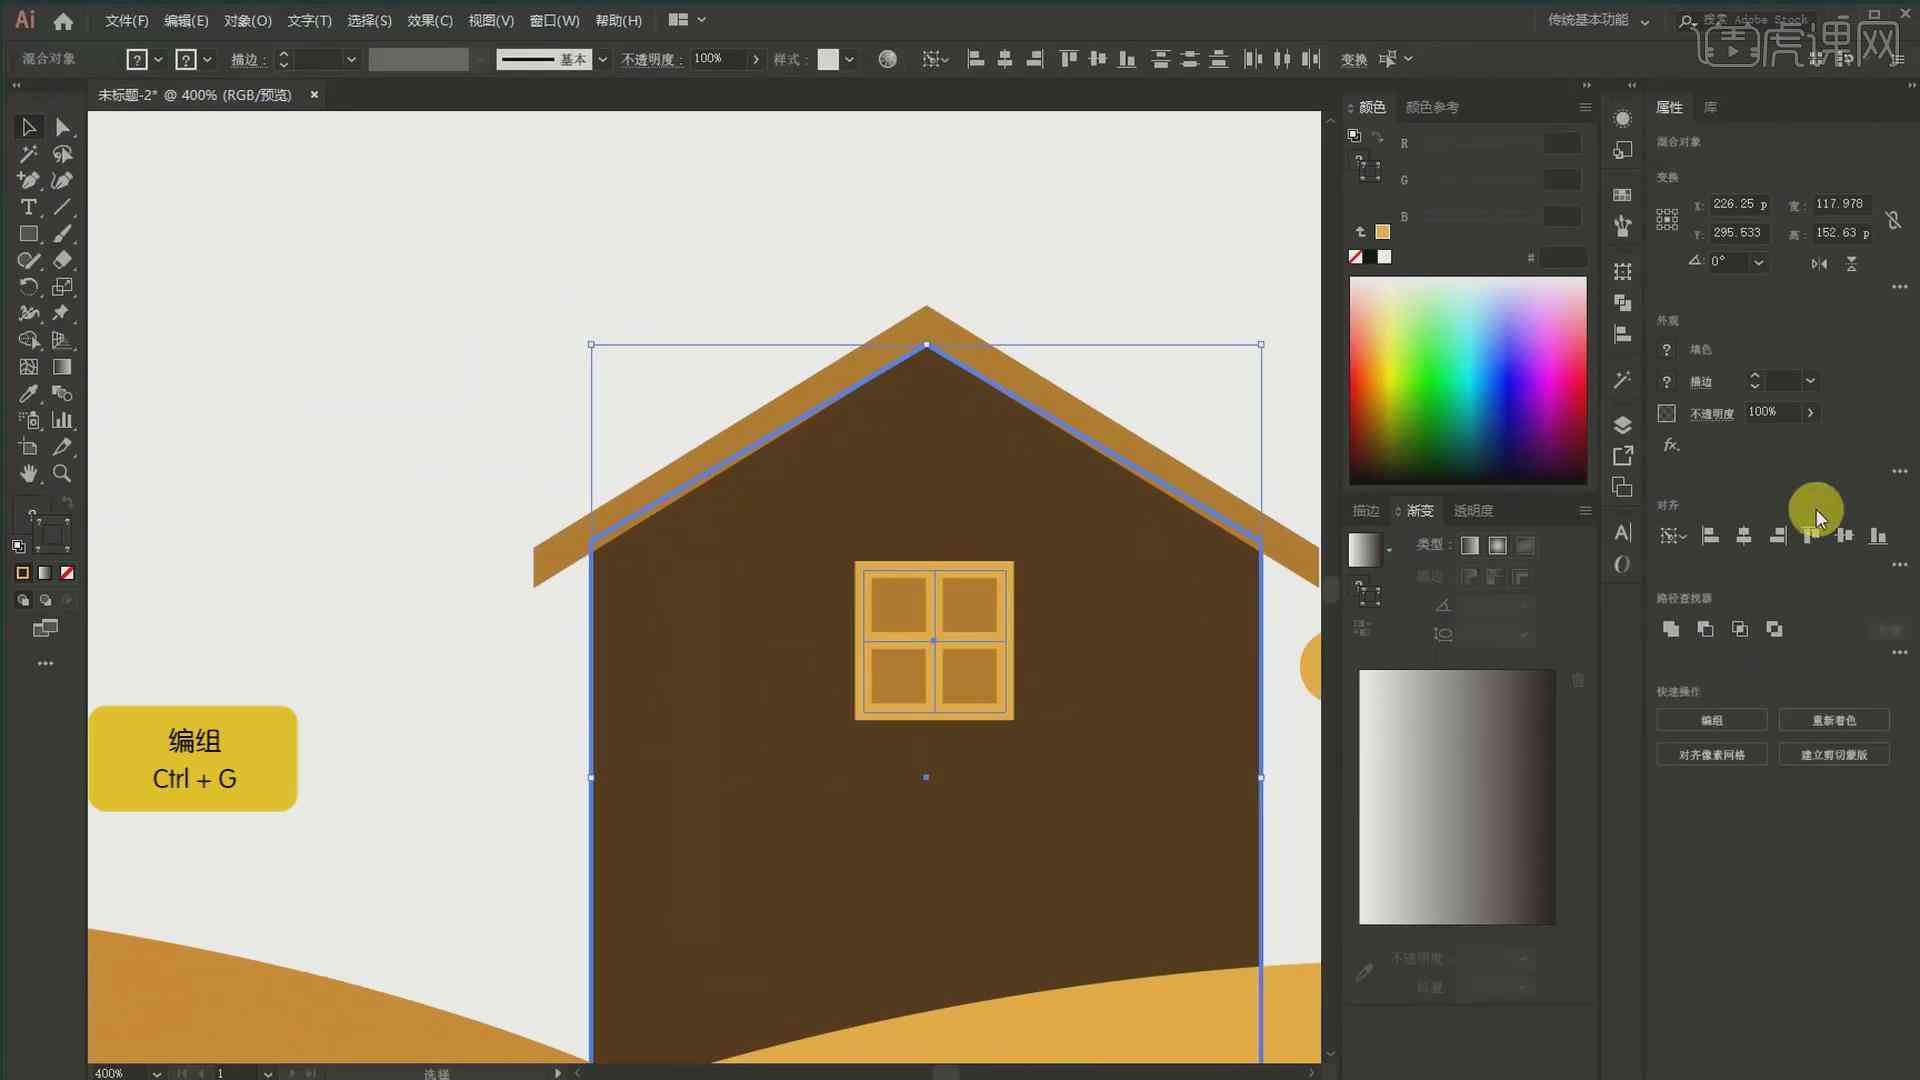Enable freeform gradient type option

tap(1524, 546)
